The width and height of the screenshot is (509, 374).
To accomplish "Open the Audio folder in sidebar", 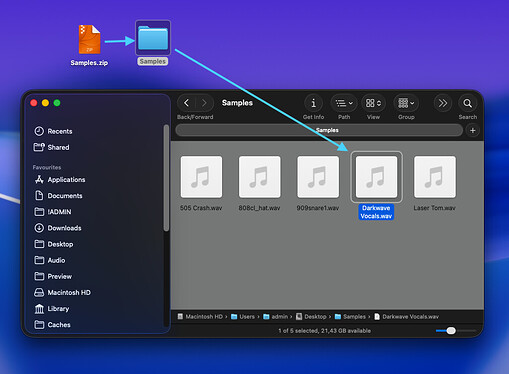I will (x=50, y=260).
